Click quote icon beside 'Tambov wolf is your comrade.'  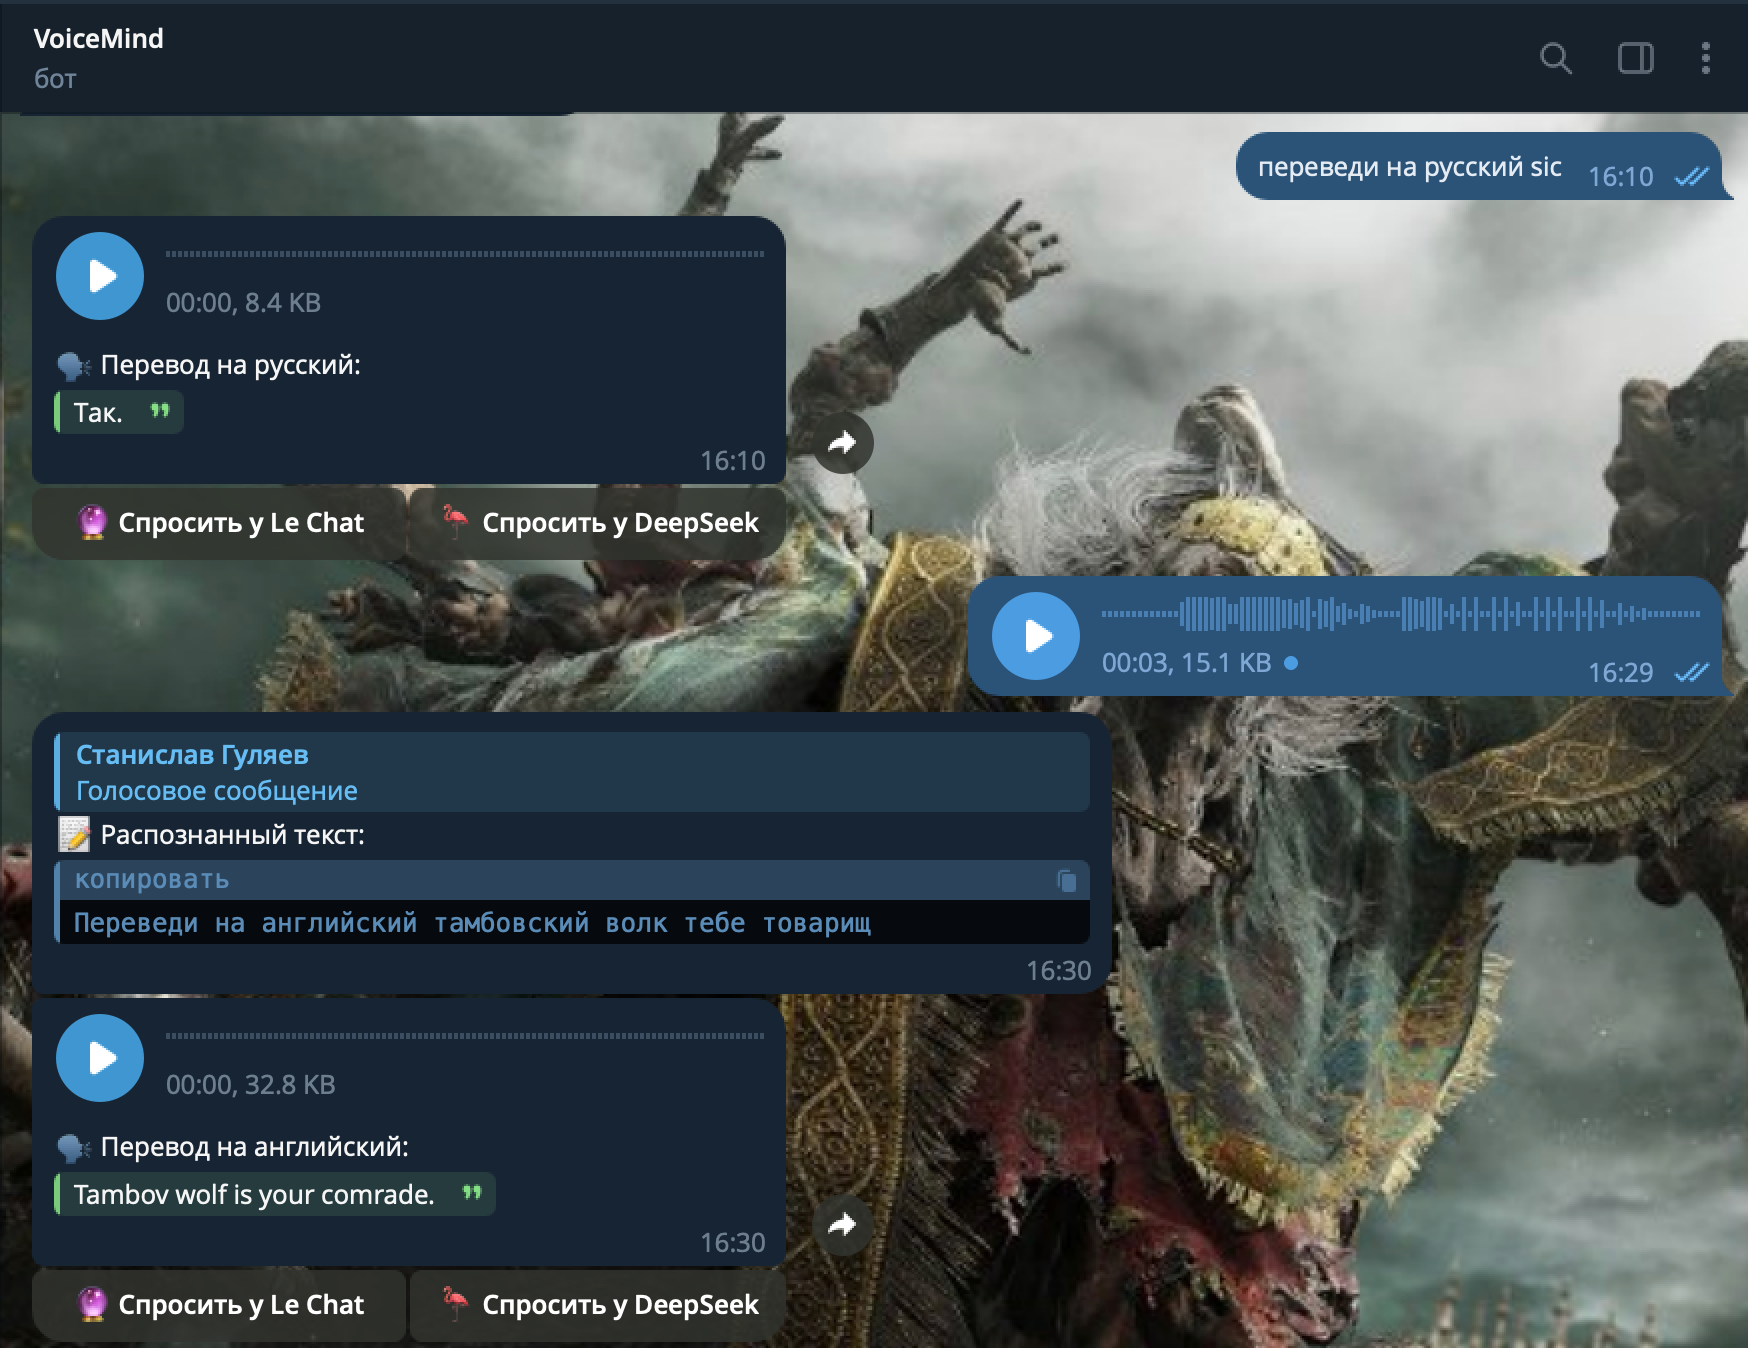(472, 1192)
